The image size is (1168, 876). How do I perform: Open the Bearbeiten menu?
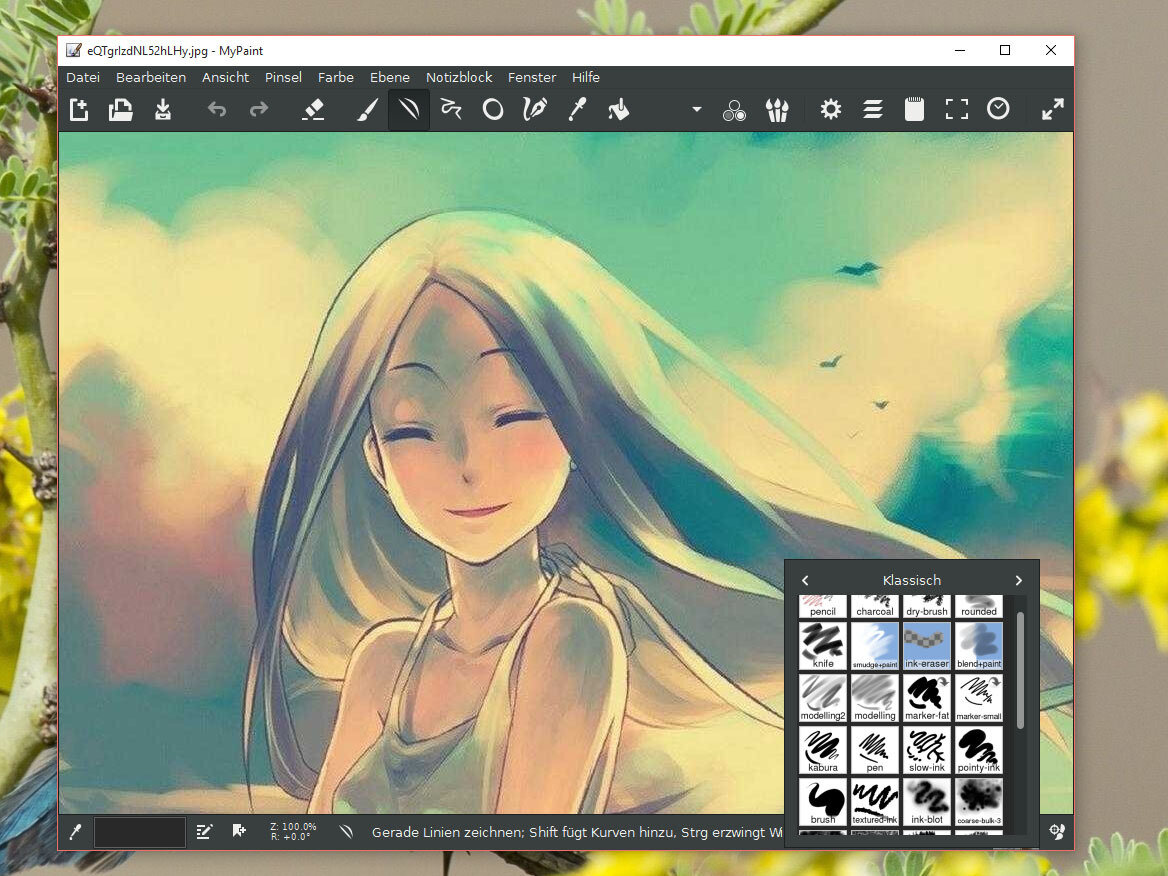click(151, 77)
